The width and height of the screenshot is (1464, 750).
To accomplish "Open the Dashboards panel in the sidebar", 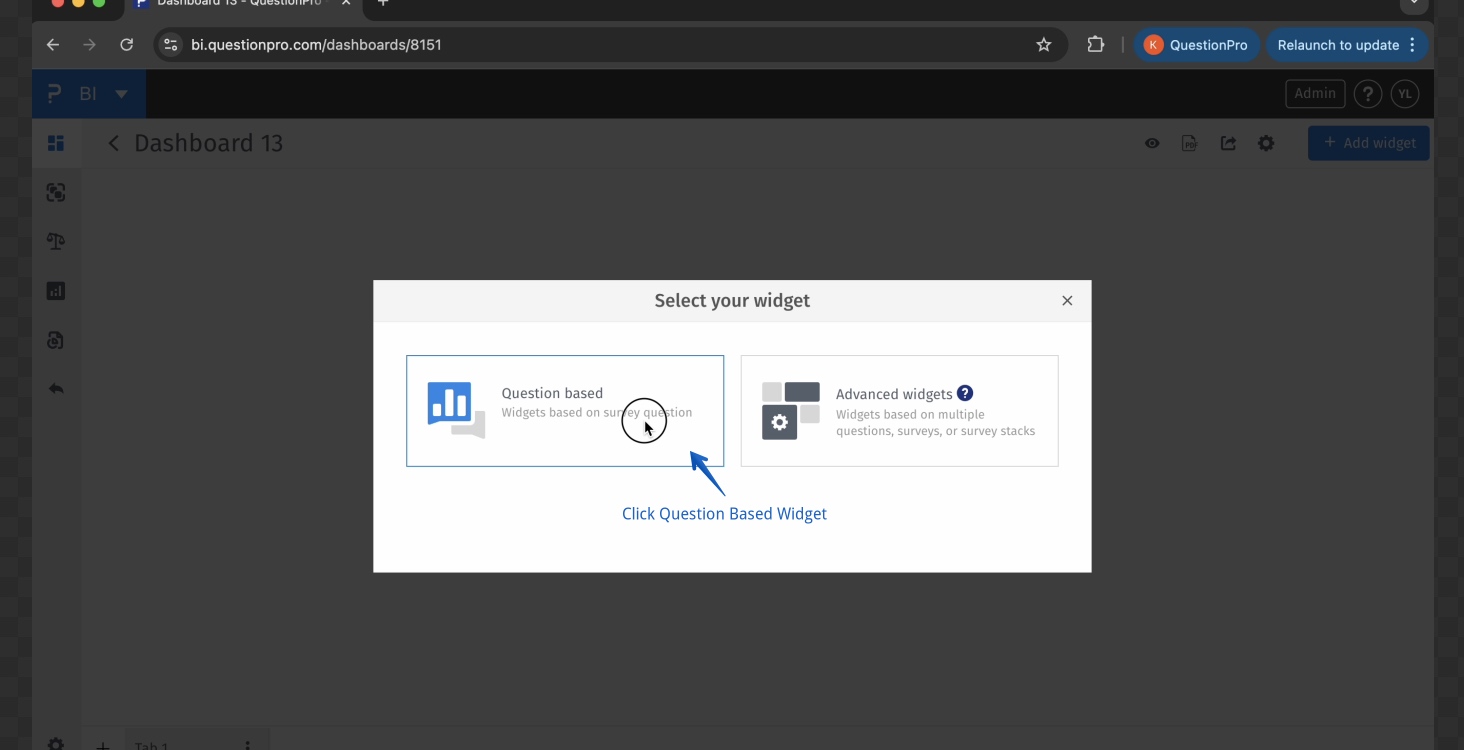I will (x=55, y=142).
